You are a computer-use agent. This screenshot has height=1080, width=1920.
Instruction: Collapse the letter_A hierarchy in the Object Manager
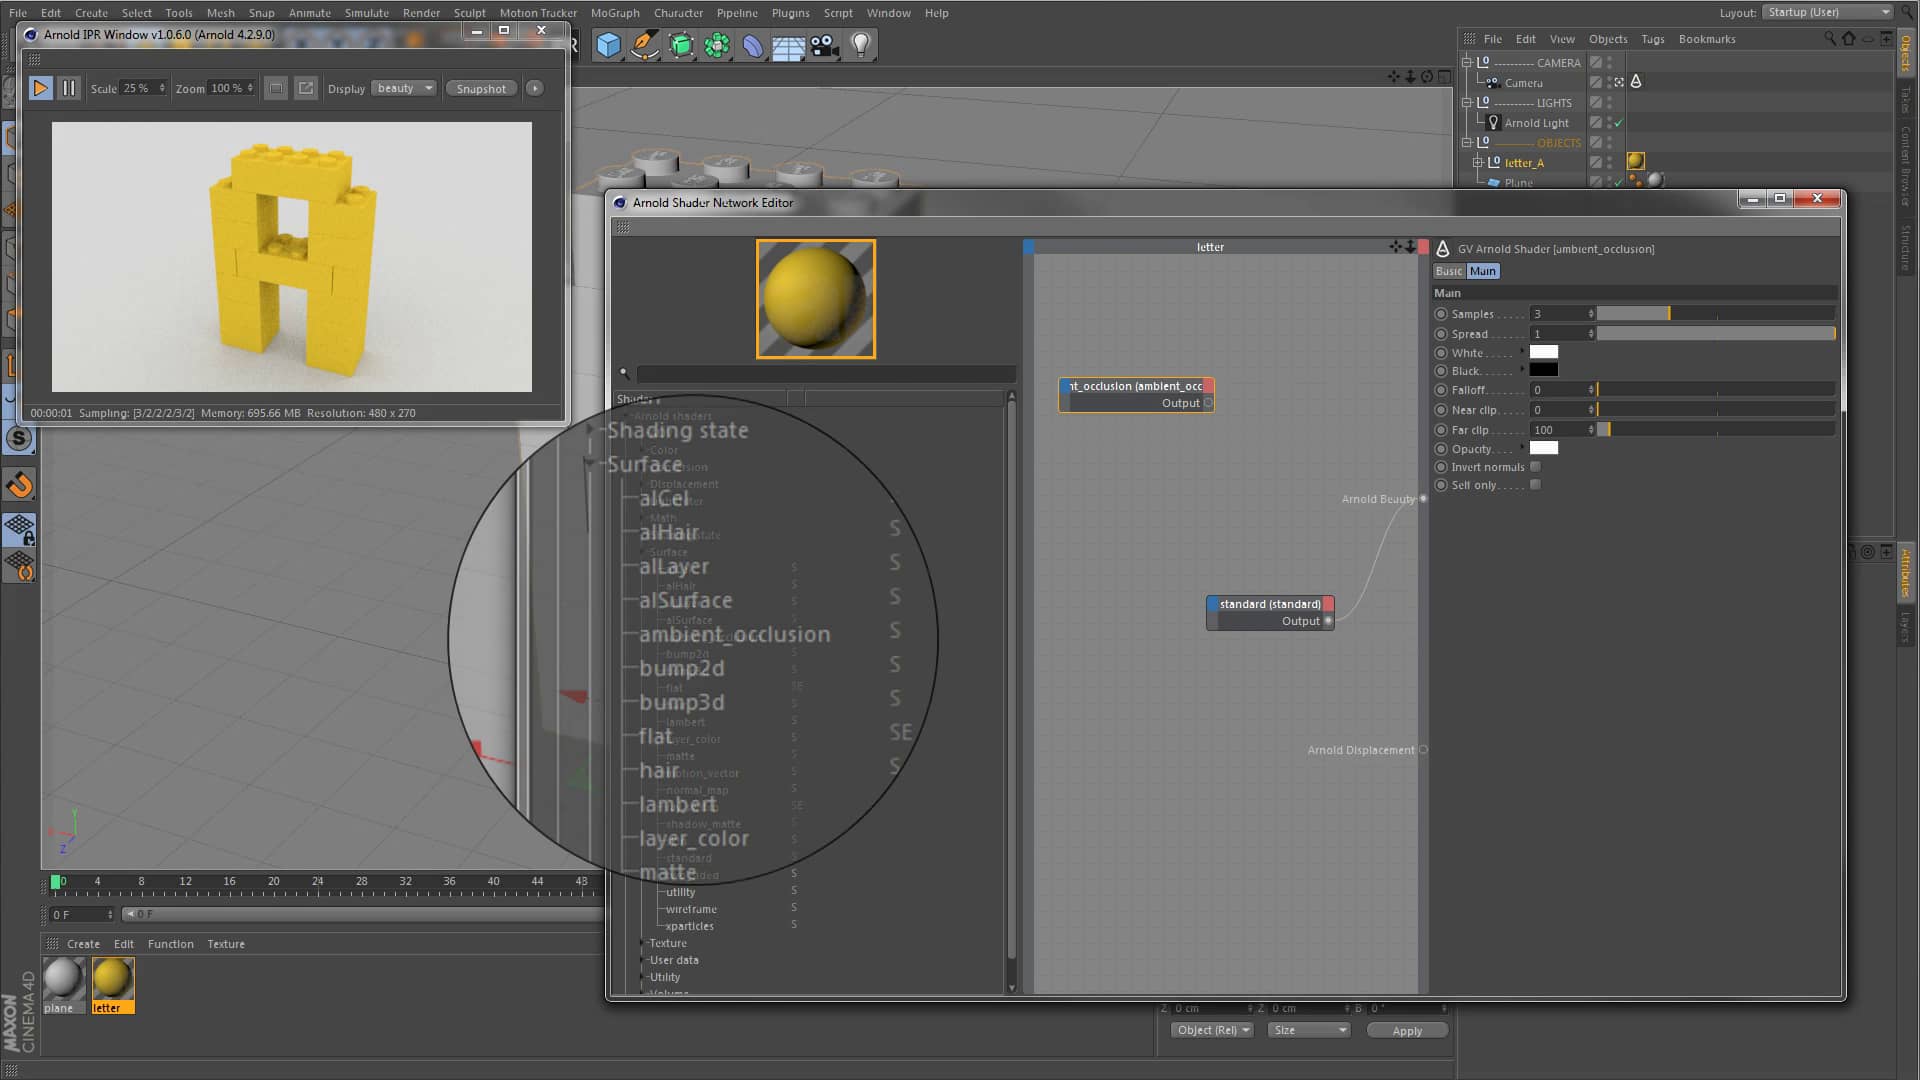(x=1477, y=162)
